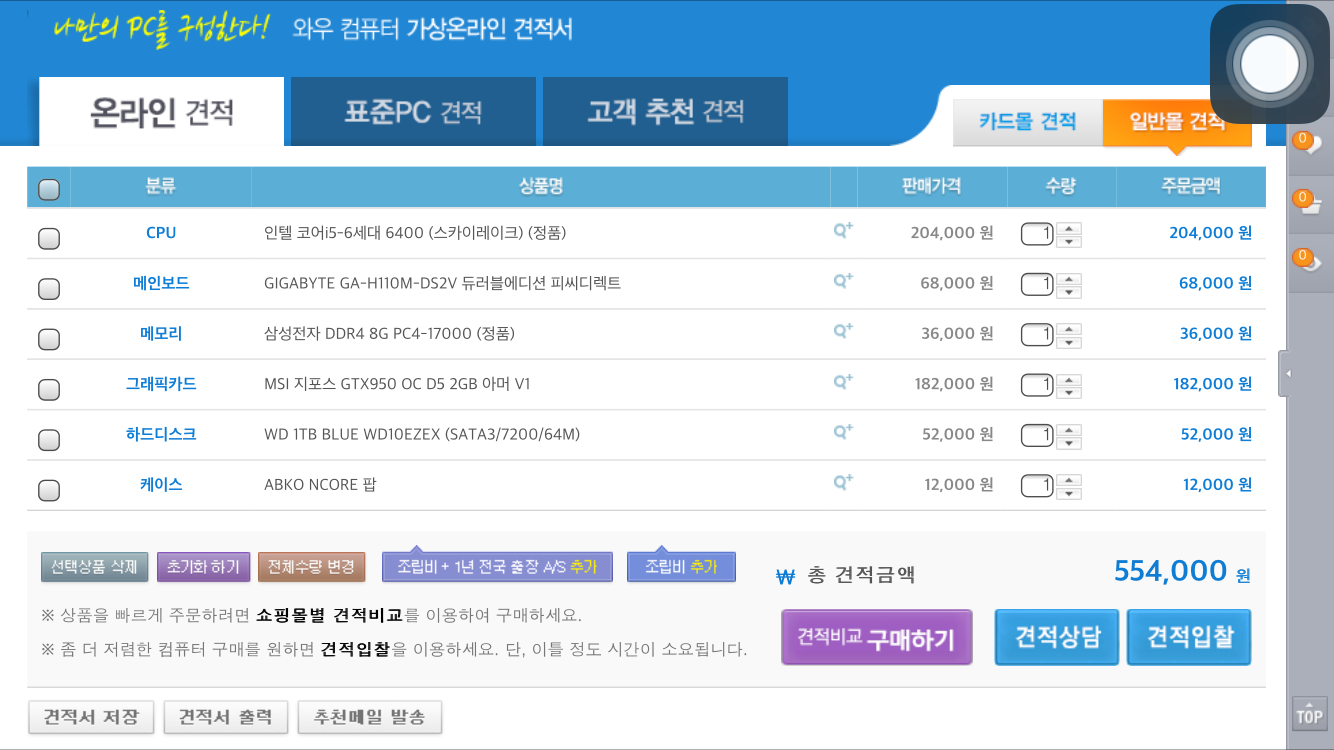Open the sidebar shopping cart icon

[x=1307, y=202]
